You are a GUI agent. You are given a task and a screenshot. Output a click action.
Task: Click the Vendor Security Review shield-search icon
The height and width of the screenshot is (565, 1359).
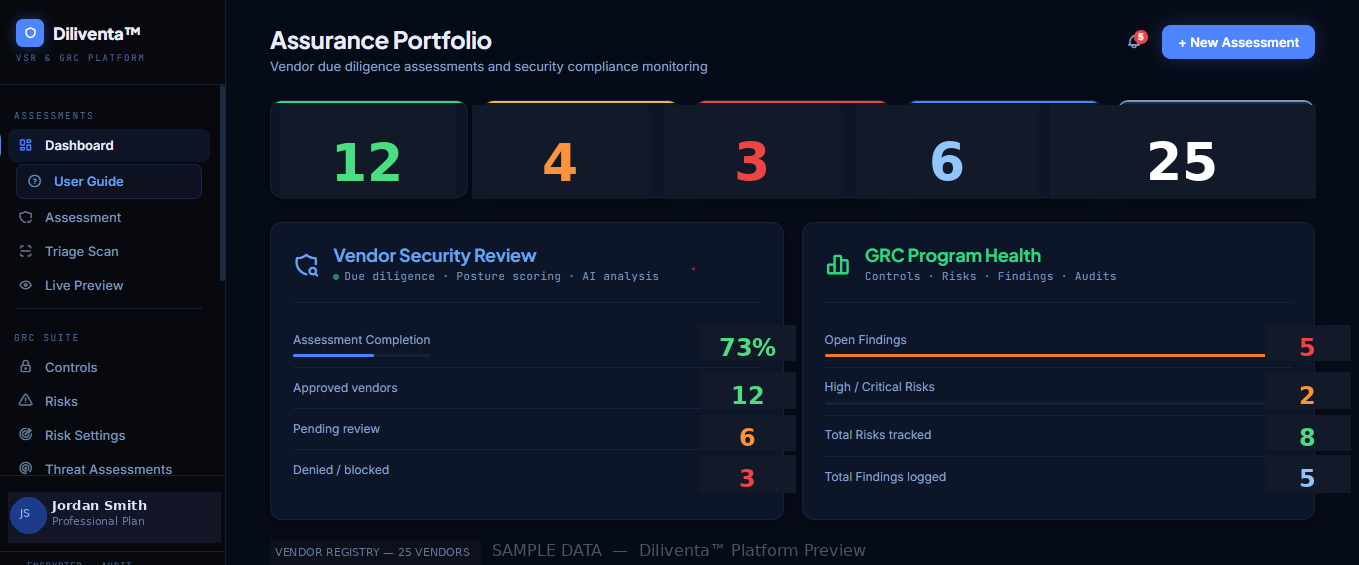(x=306, y=265)
